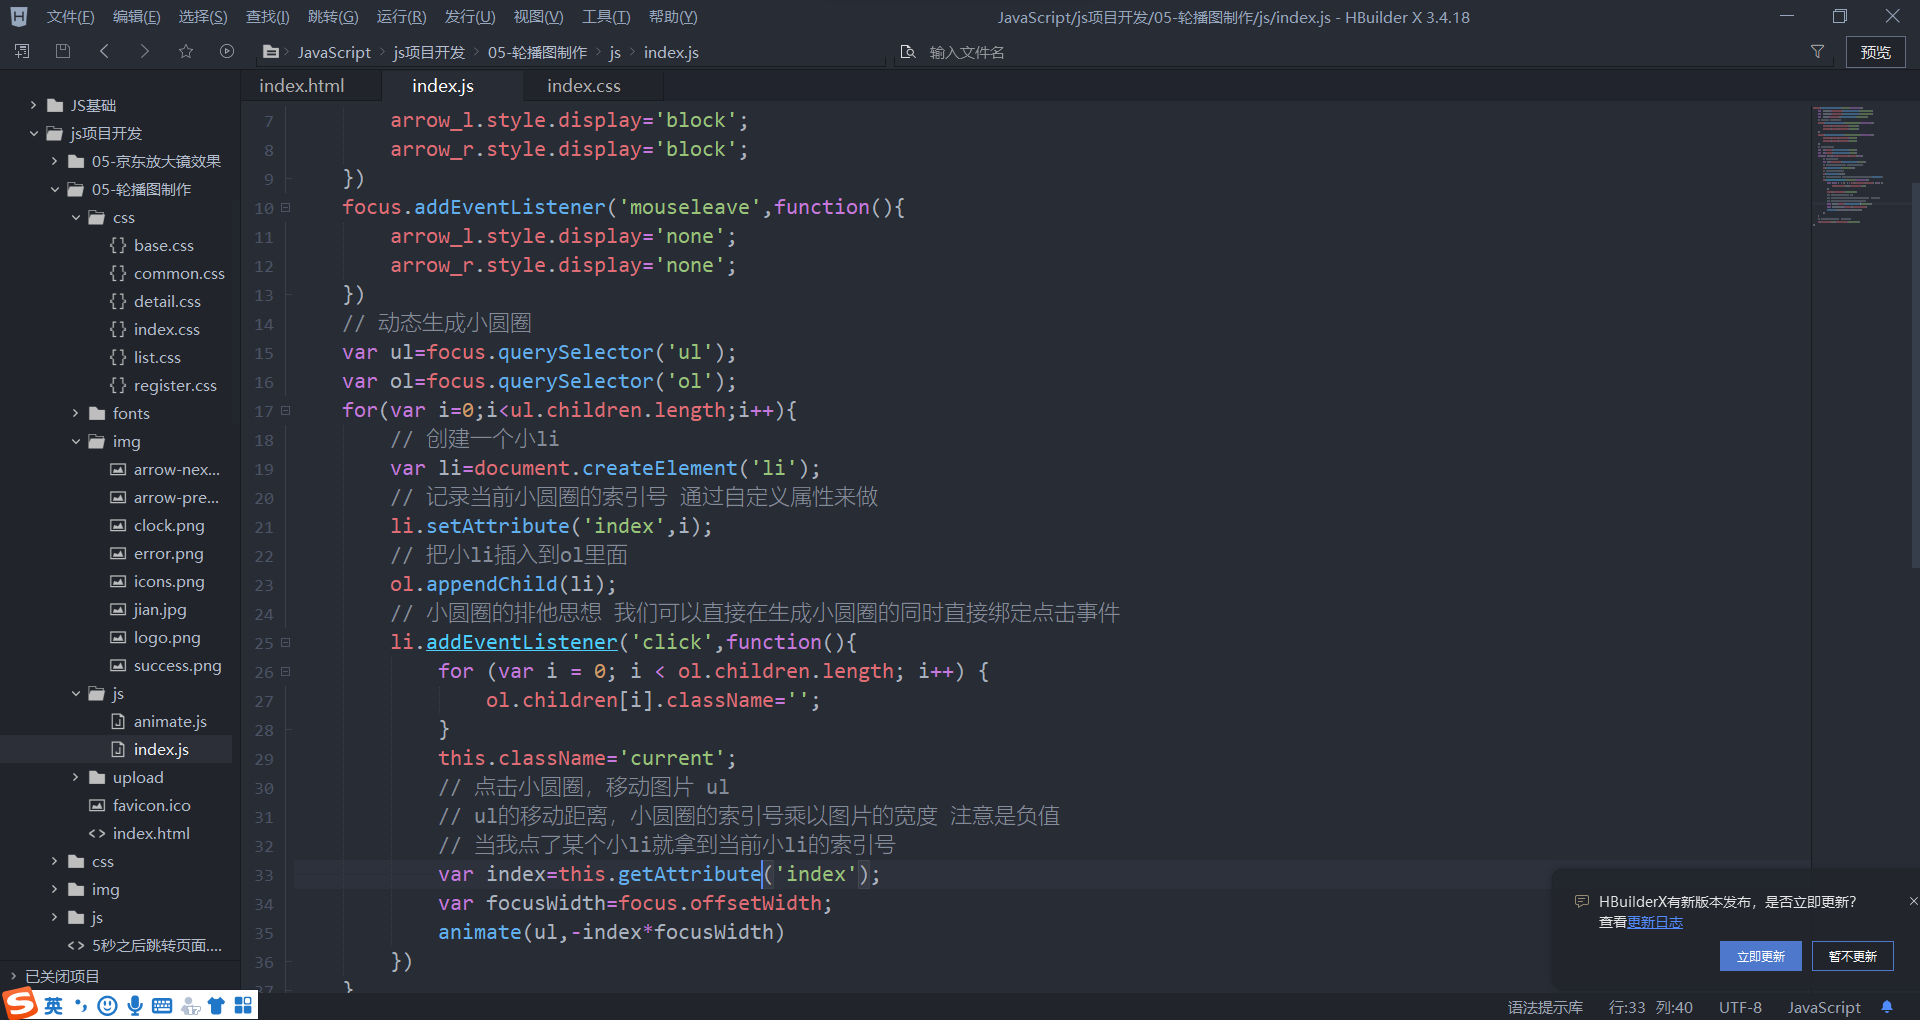Switch to the index.html tab
Viewport: 1920px width, 1020px height.
pyautogui.click(x=300, y=85)
